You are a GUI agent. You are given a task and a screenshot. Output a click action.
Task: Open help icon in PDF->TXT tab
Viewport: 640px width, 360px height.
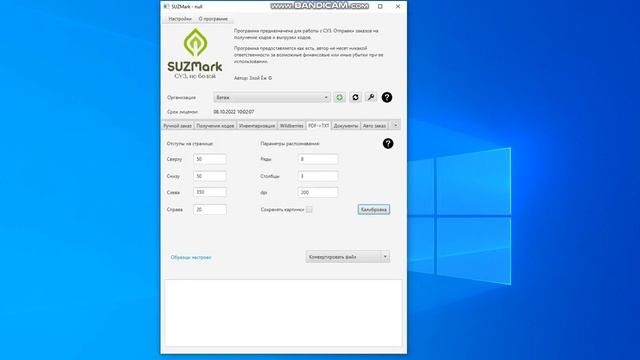(388, 144)
